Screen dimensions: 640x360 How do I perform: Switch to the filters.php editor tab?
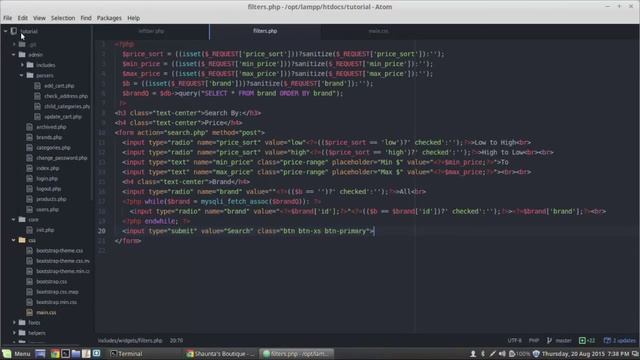[x=265, y=31]
